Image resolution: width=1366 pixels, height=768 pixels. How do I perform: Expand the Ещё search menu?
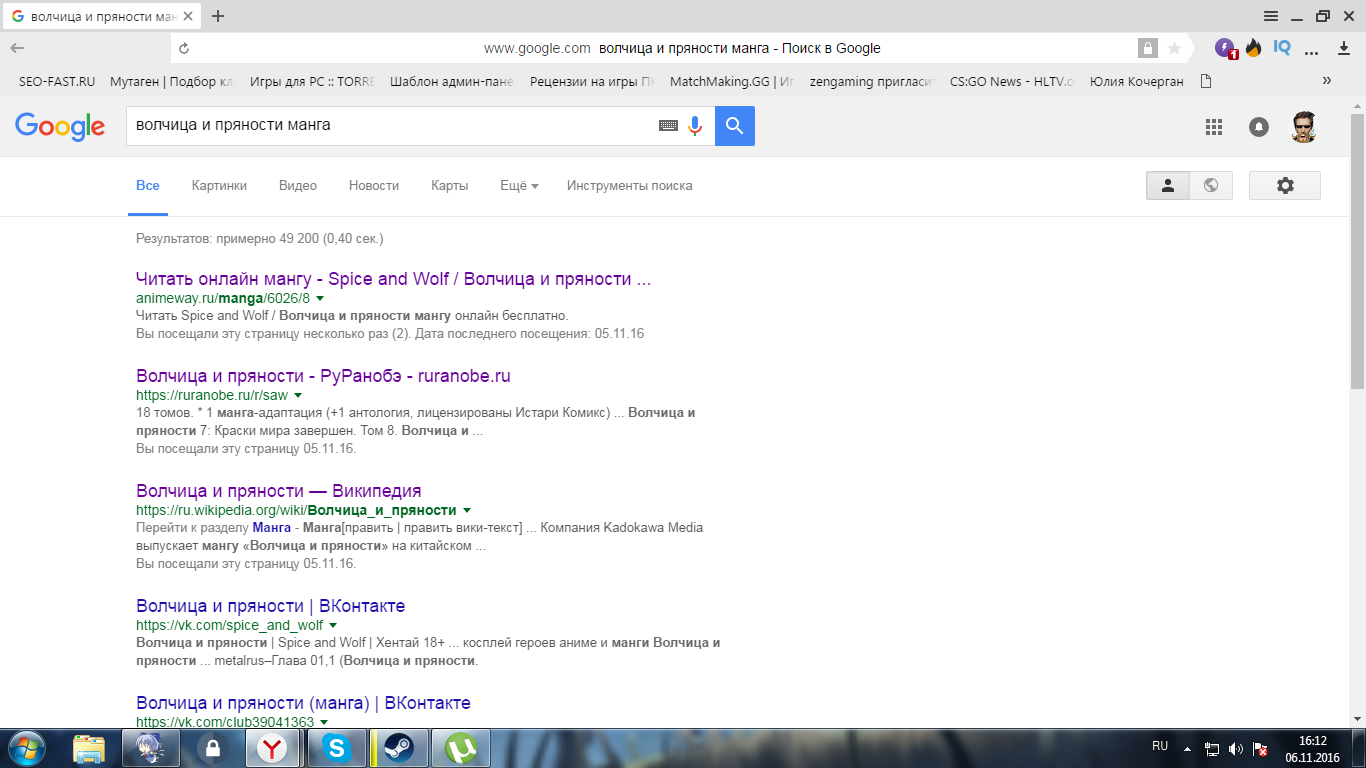pyautogui.click(x=519, y=186)
